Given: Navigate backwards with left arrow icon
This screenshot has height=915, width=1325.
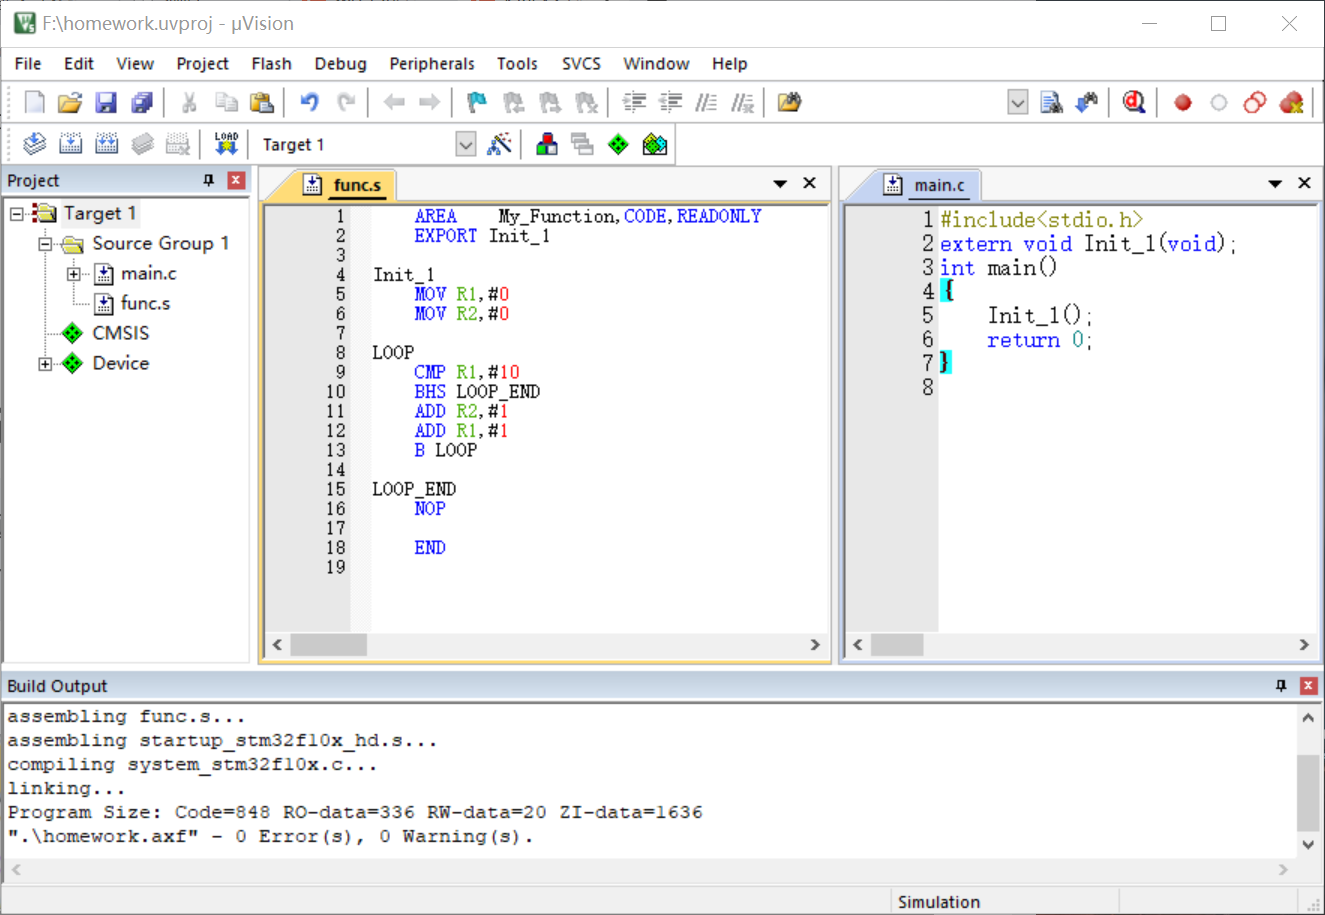Looking at the screenshot, I should coord(394,102).
